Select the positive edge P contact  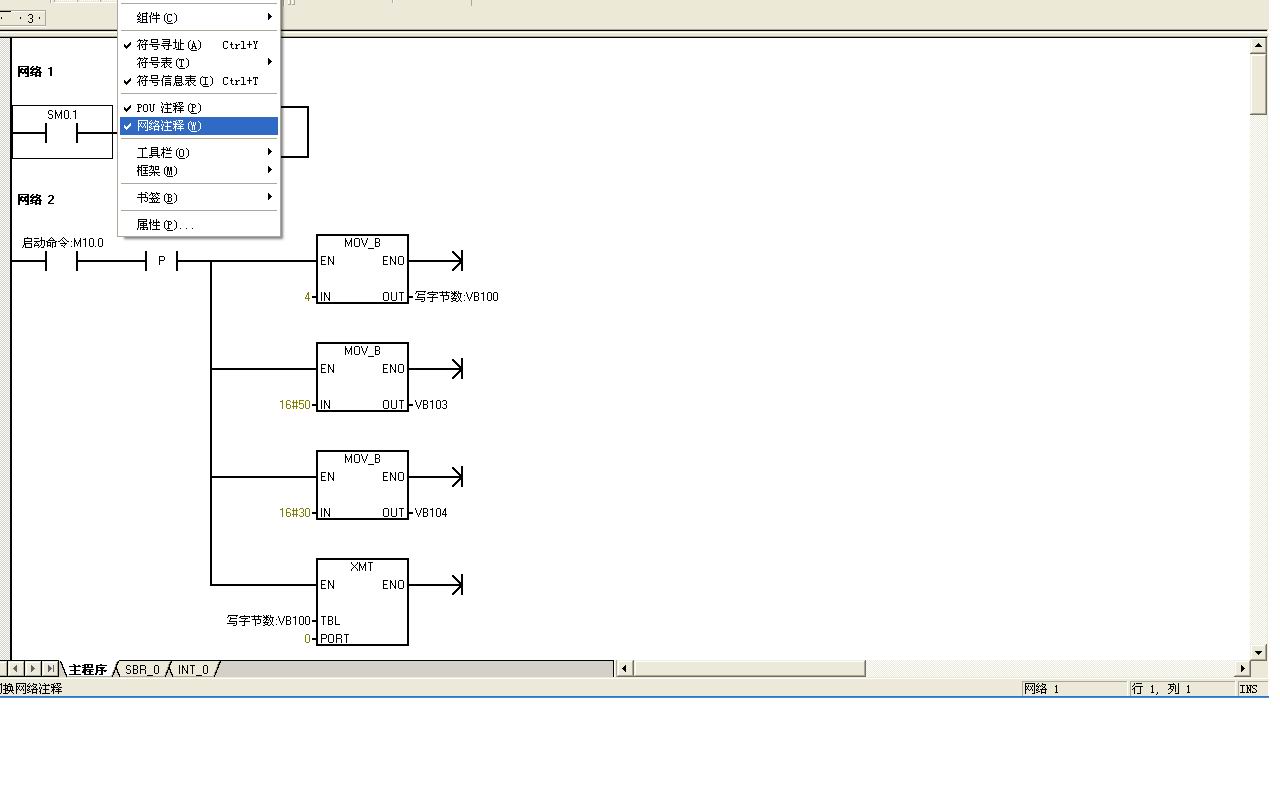click(161, 262)
